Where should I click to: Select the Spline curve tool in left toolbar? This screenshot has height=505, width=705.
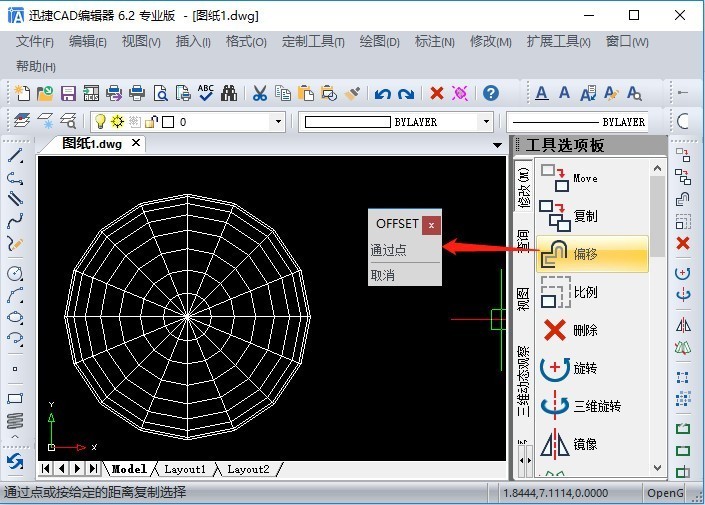pos(15,220)
